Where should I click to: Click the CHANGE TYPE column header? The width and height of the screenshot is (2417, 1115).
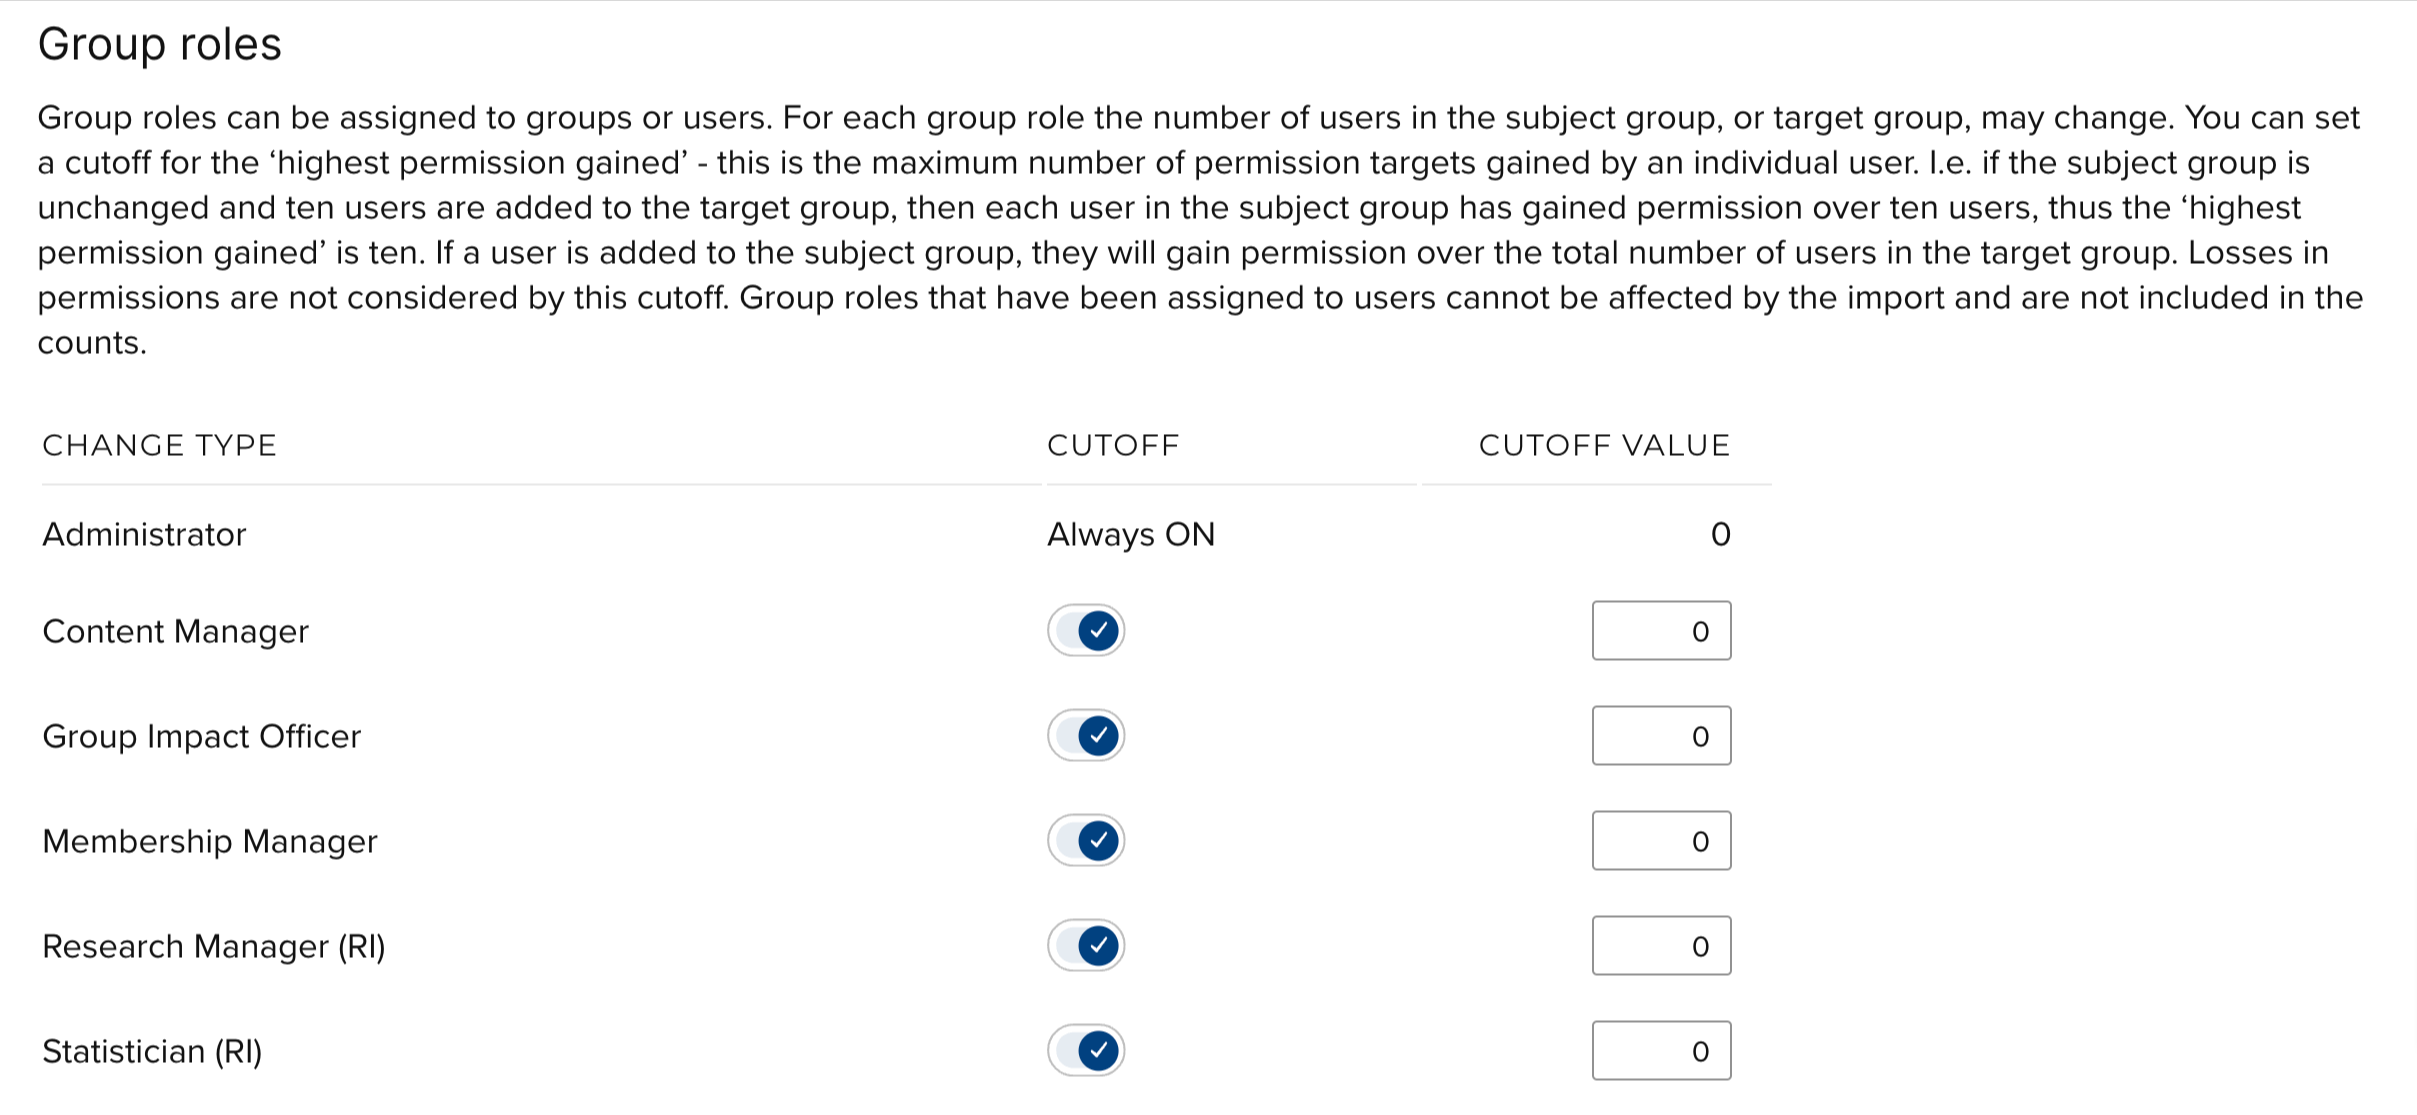point(159,445)
